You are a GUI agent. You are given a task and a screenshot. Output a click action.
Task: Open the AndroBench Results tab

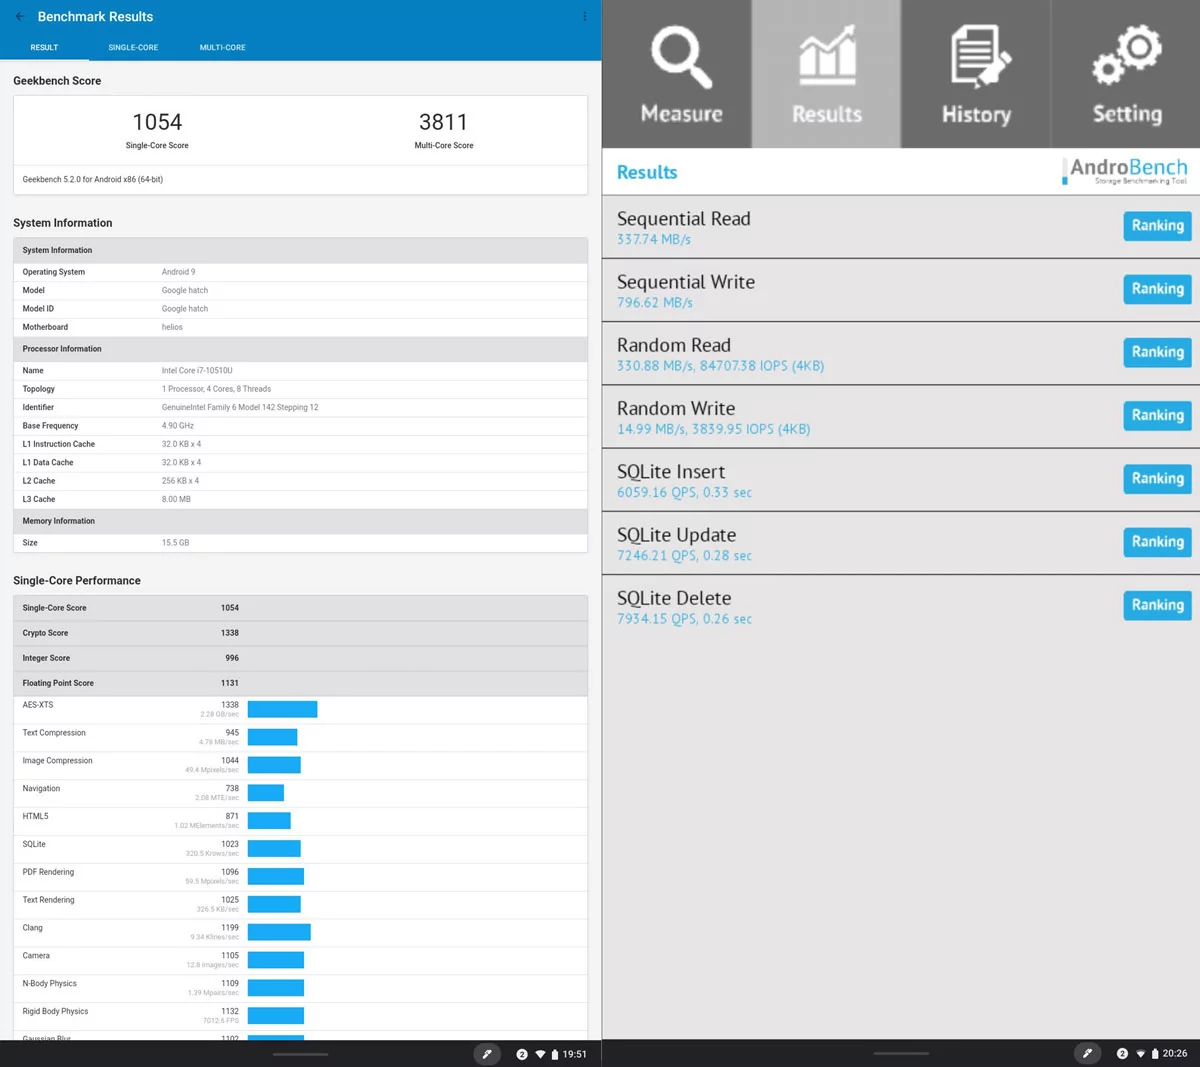click(826, 74)
